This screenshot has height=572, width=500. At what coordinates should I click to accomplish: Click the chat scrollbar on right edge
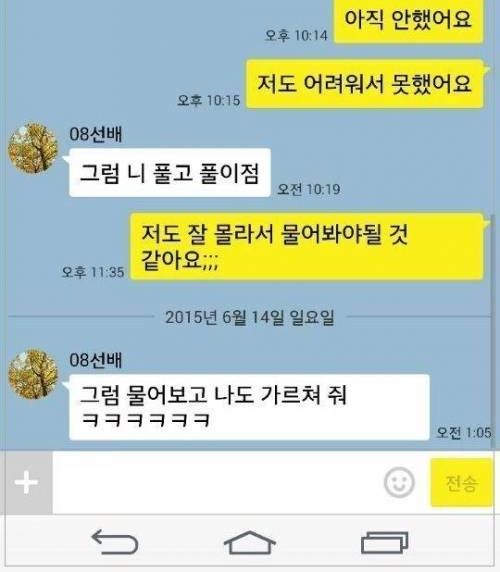pyautogui.click(x=493, y=332)
